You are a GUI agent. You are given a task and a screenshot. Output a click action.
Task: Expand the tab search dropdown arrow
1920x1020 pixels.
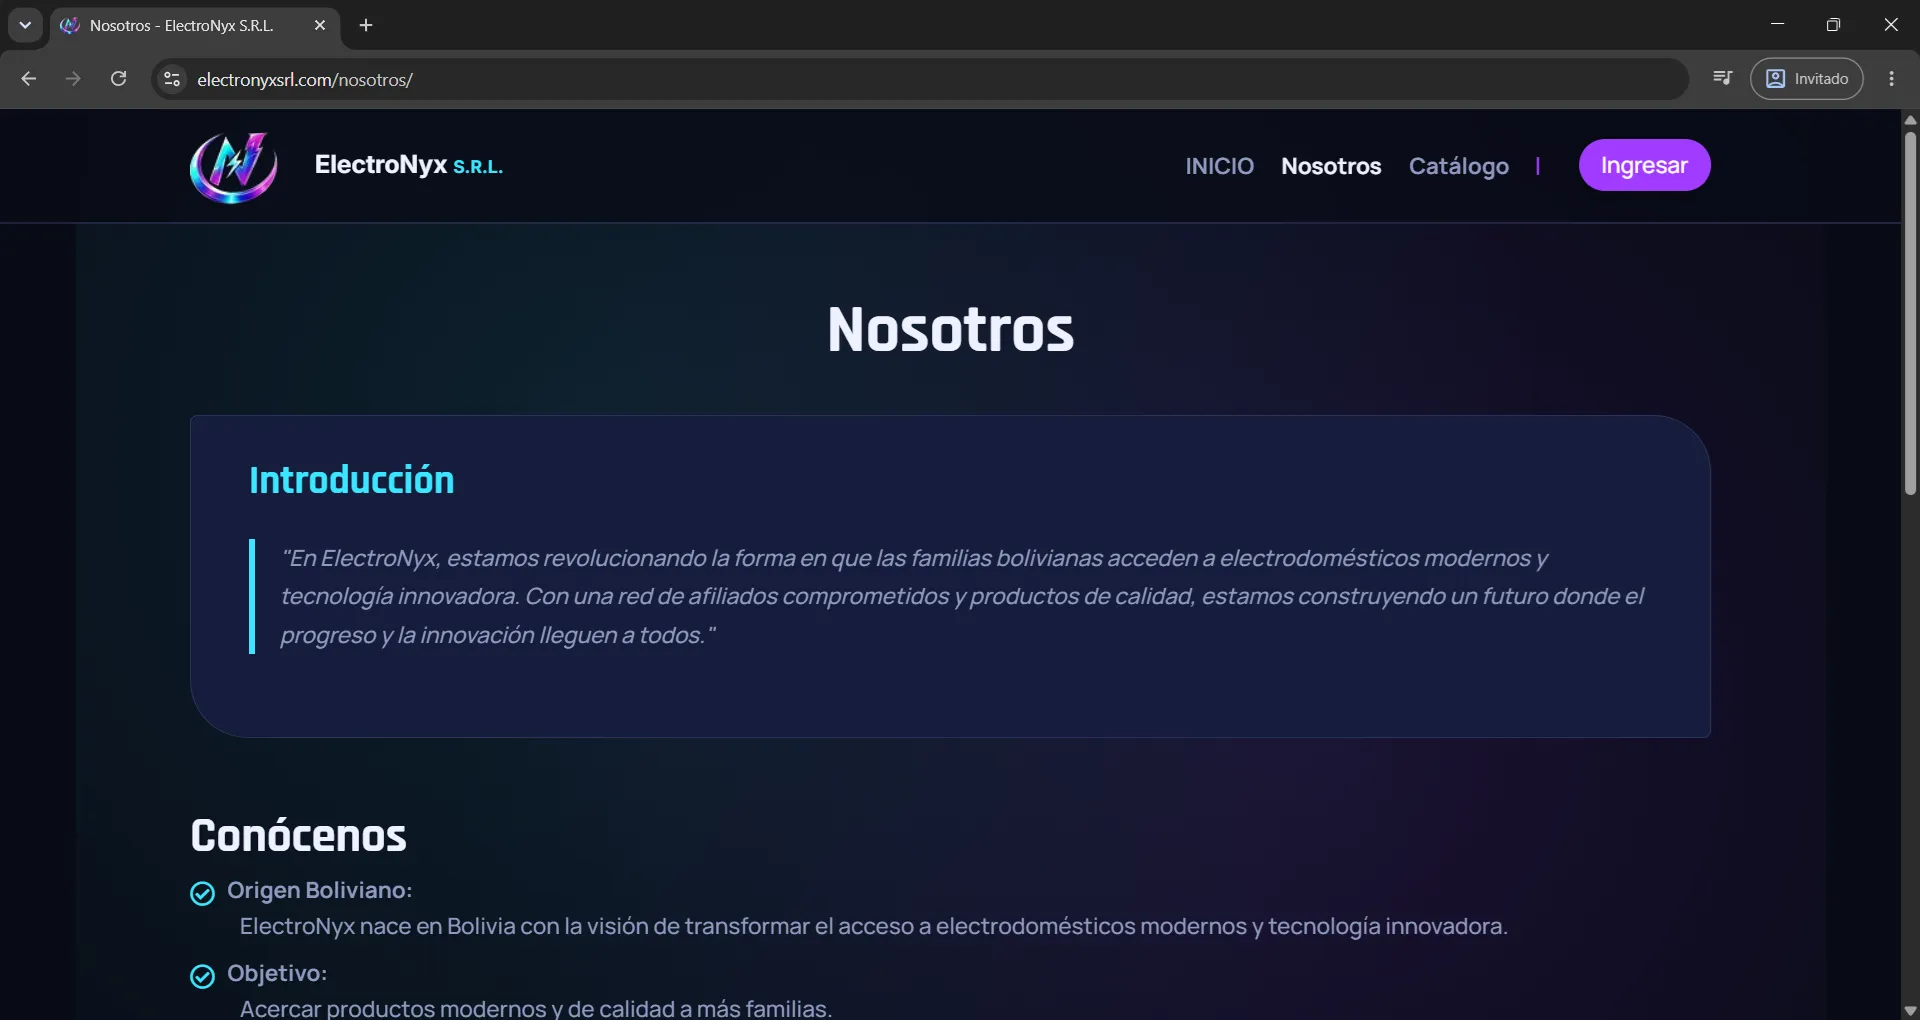pyautogui.click(x=25, y=25)
